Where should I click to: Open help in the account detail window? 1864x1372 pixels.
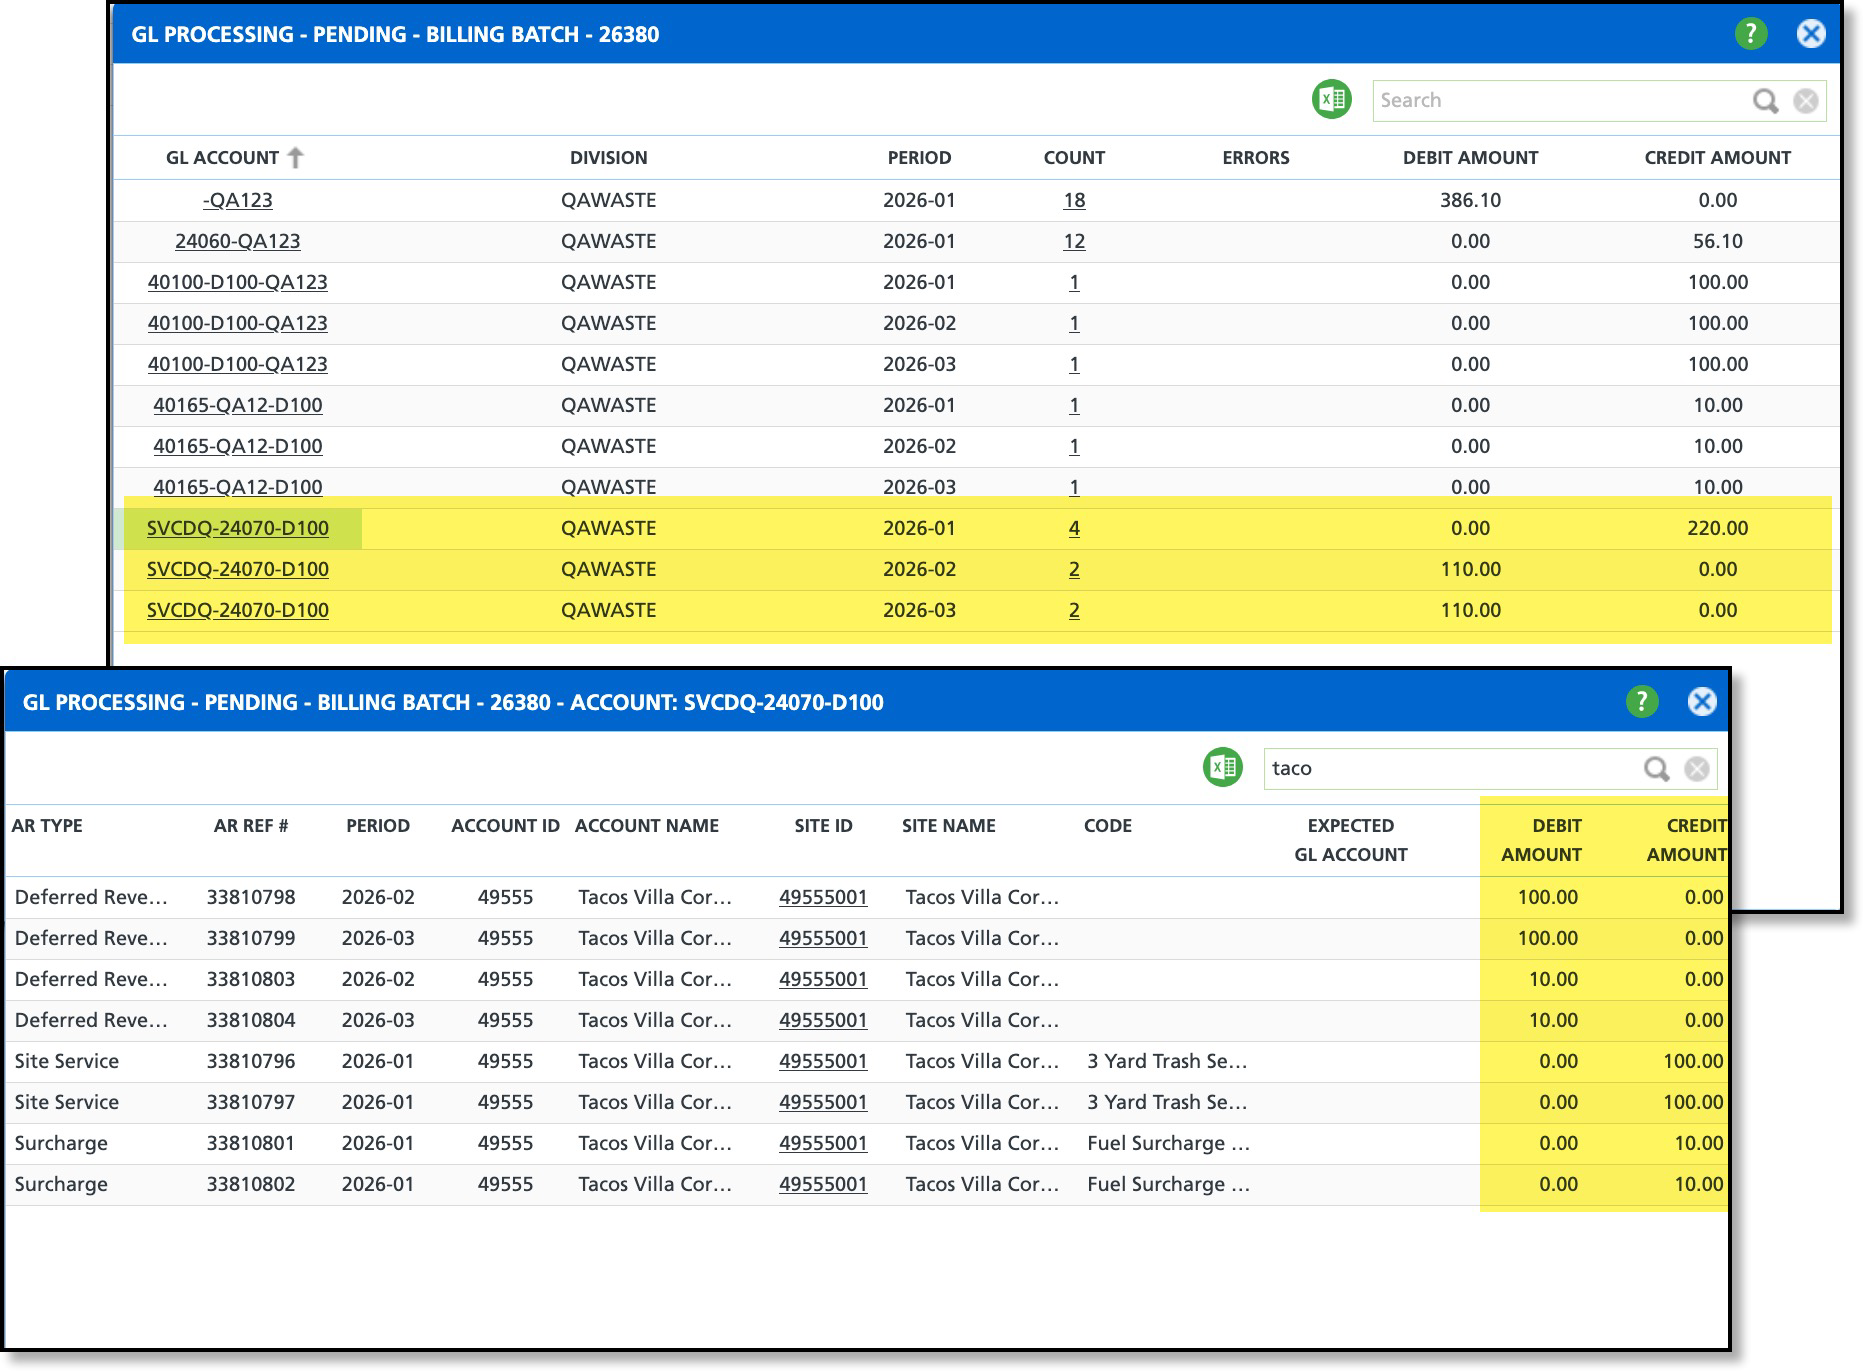click(x=1641, y=702)
